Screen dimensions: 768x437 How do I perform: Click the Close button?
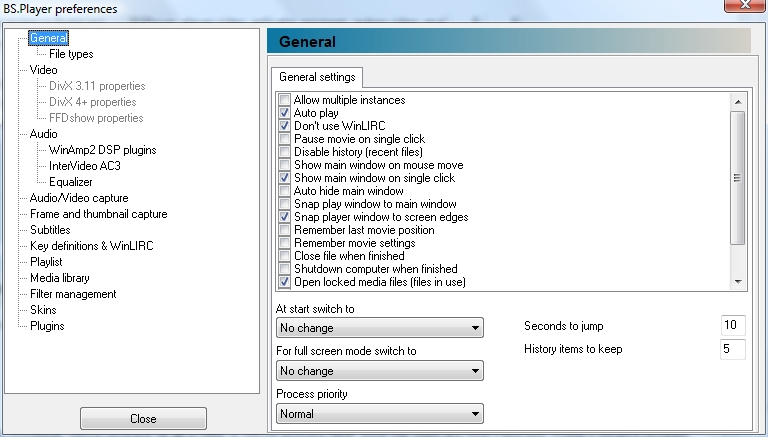[x=143, y=419]
